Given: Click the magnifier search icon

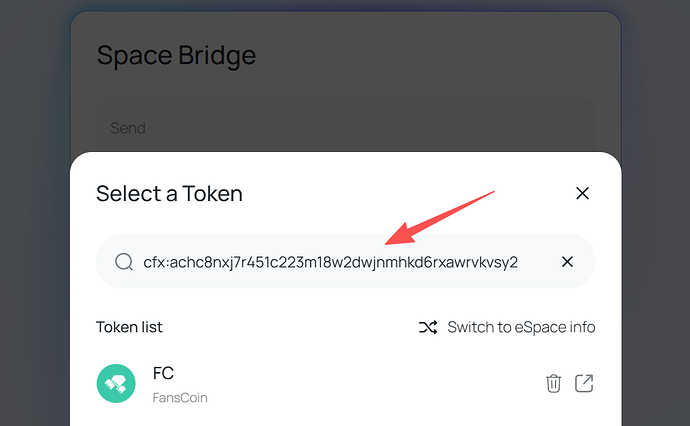Looking at the screenshot, I should [x=124, y=262].
